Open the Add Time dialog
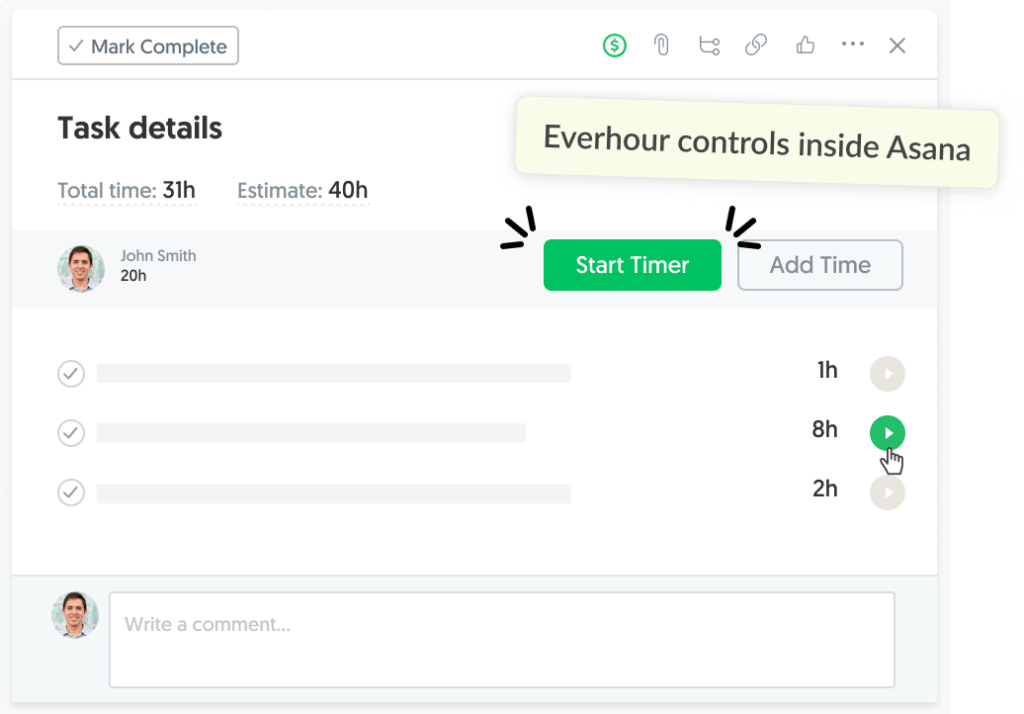This screenshot has height=714, width=1024. click(x=819, y=265)
